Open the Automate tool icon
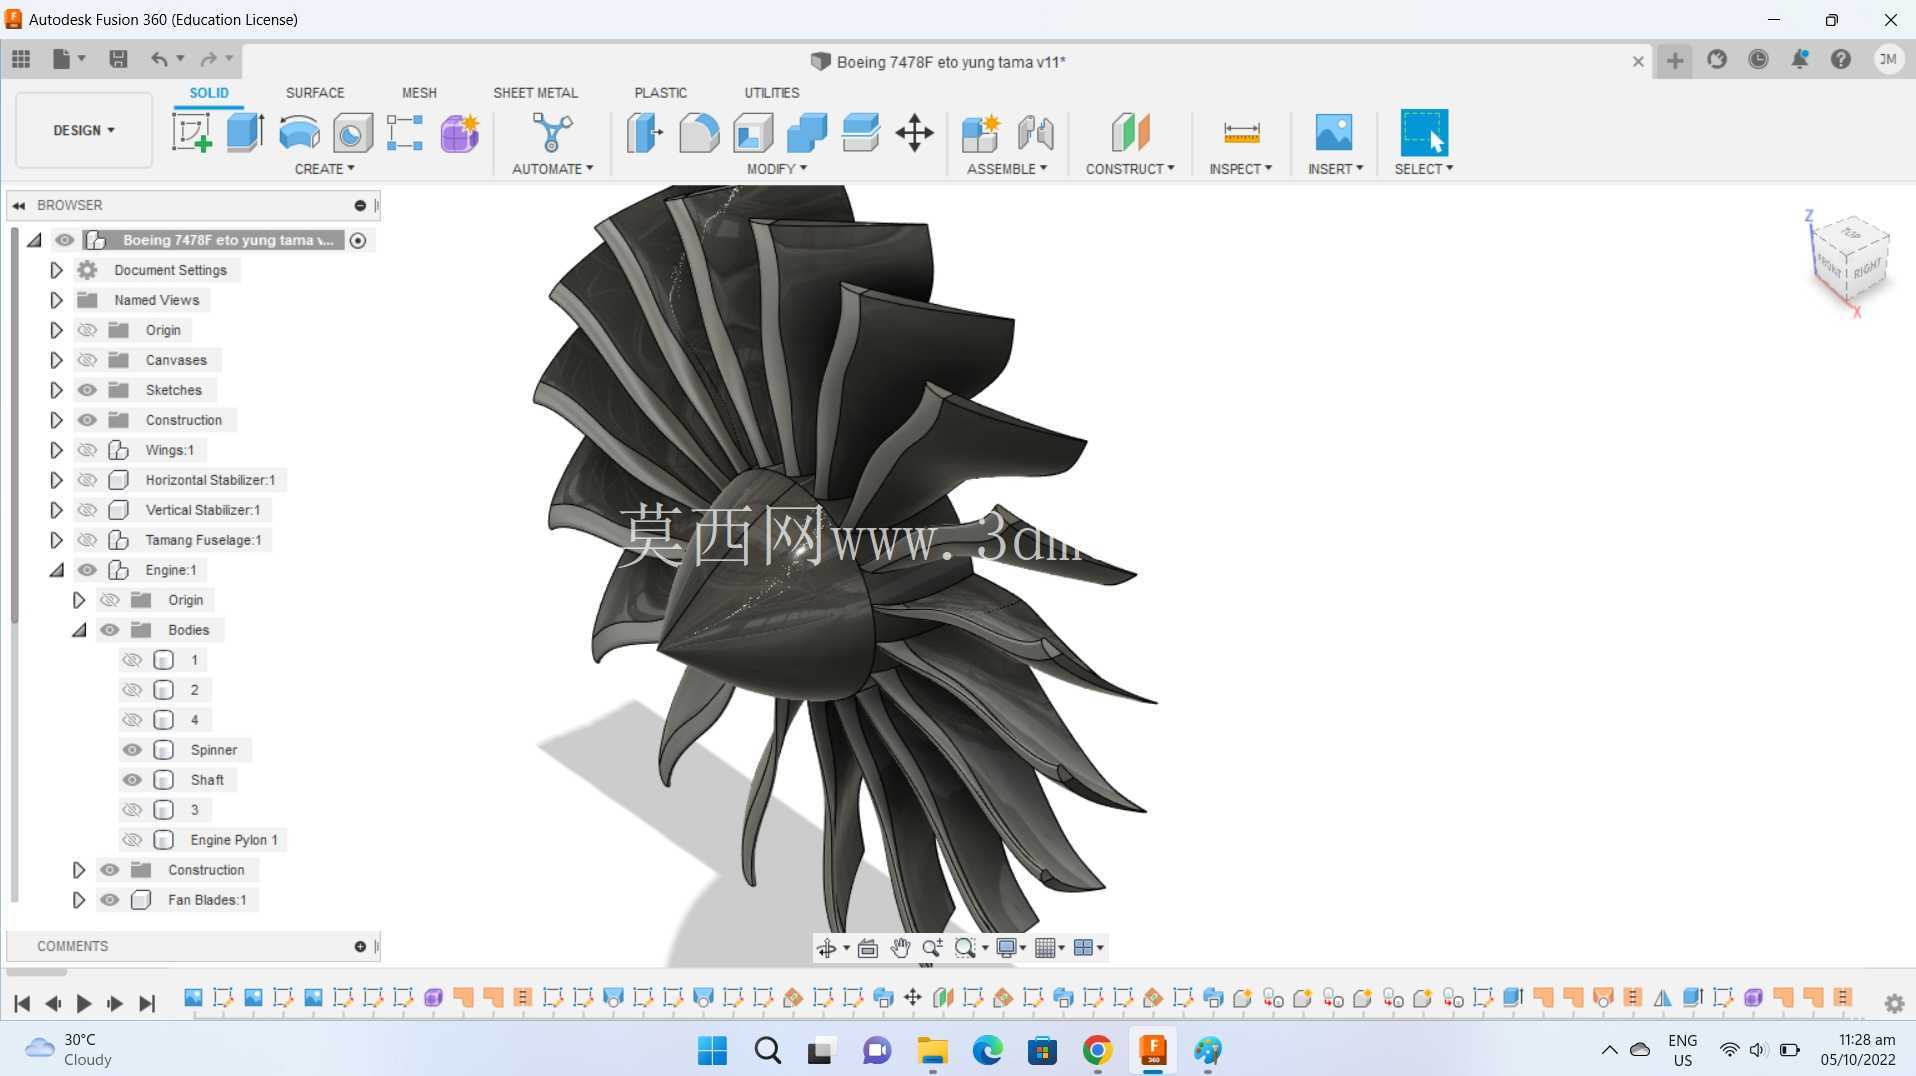1916x1076 pixels. click(552, 132)
